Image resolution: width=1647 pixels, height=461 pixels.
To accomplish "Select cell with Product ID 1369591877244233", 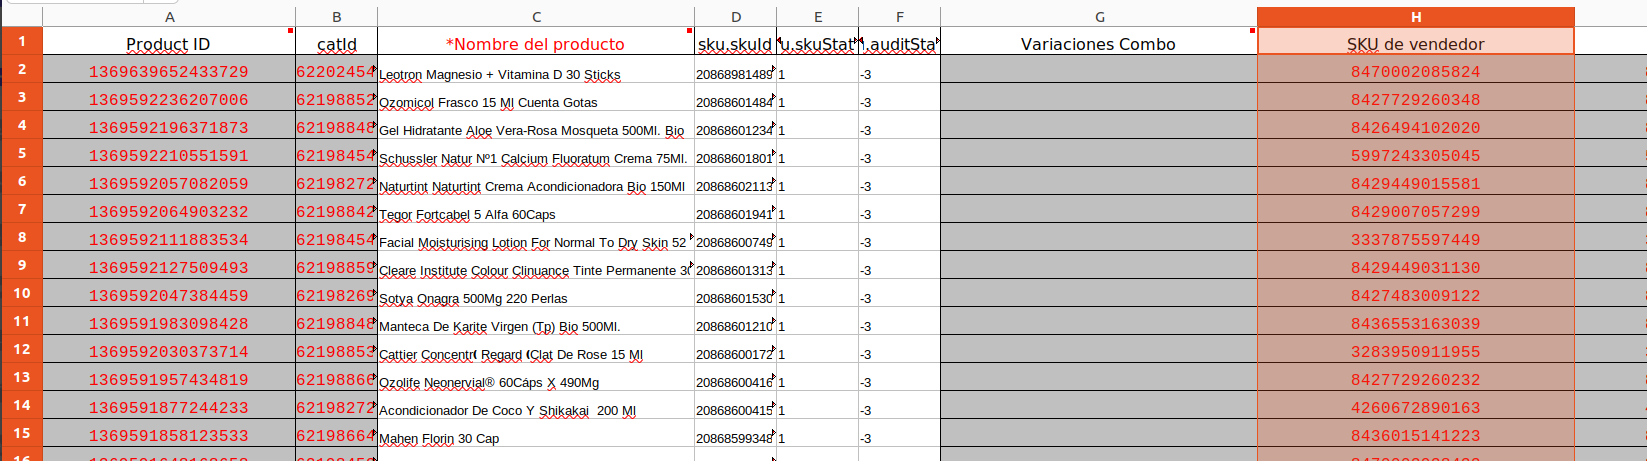I will tap(169, 405).
